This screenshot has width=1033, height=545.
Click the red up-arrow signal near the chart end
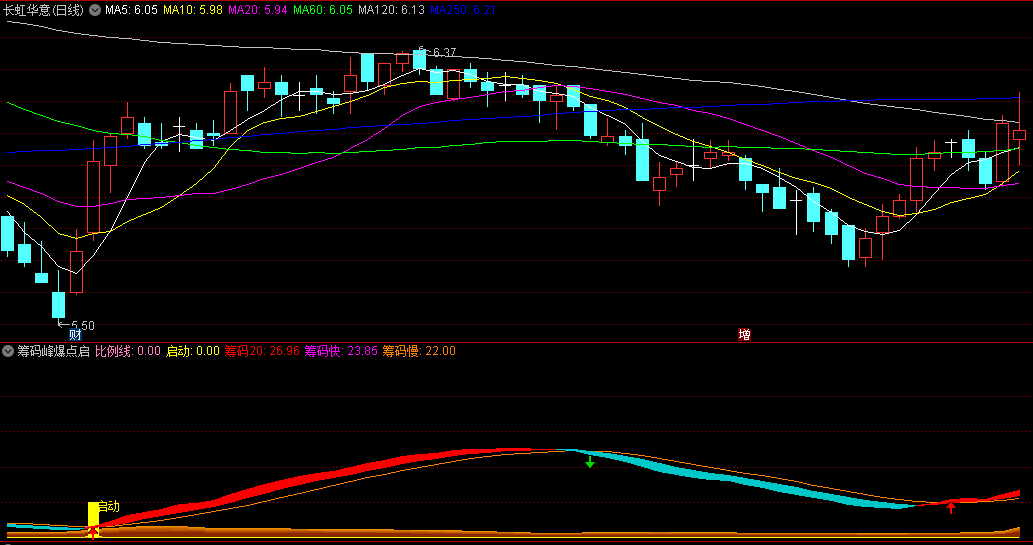pyautogui.click(x=951, y=507)
